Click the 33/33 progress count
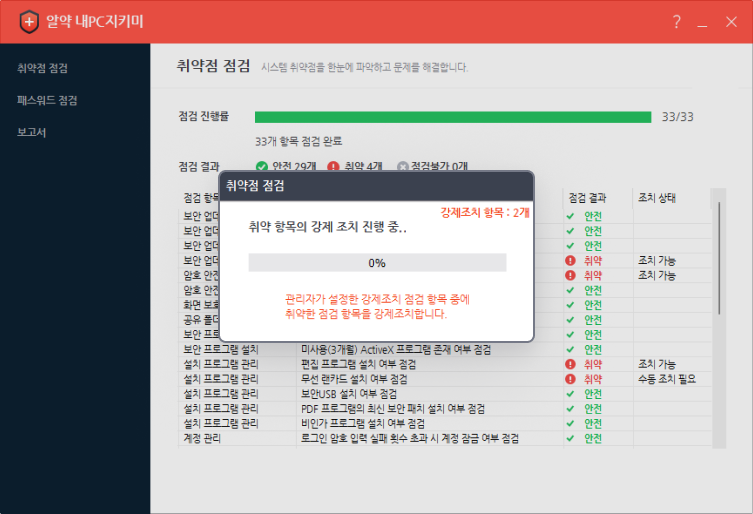Viewport: 753px width, 514px height. pos(678,117)
